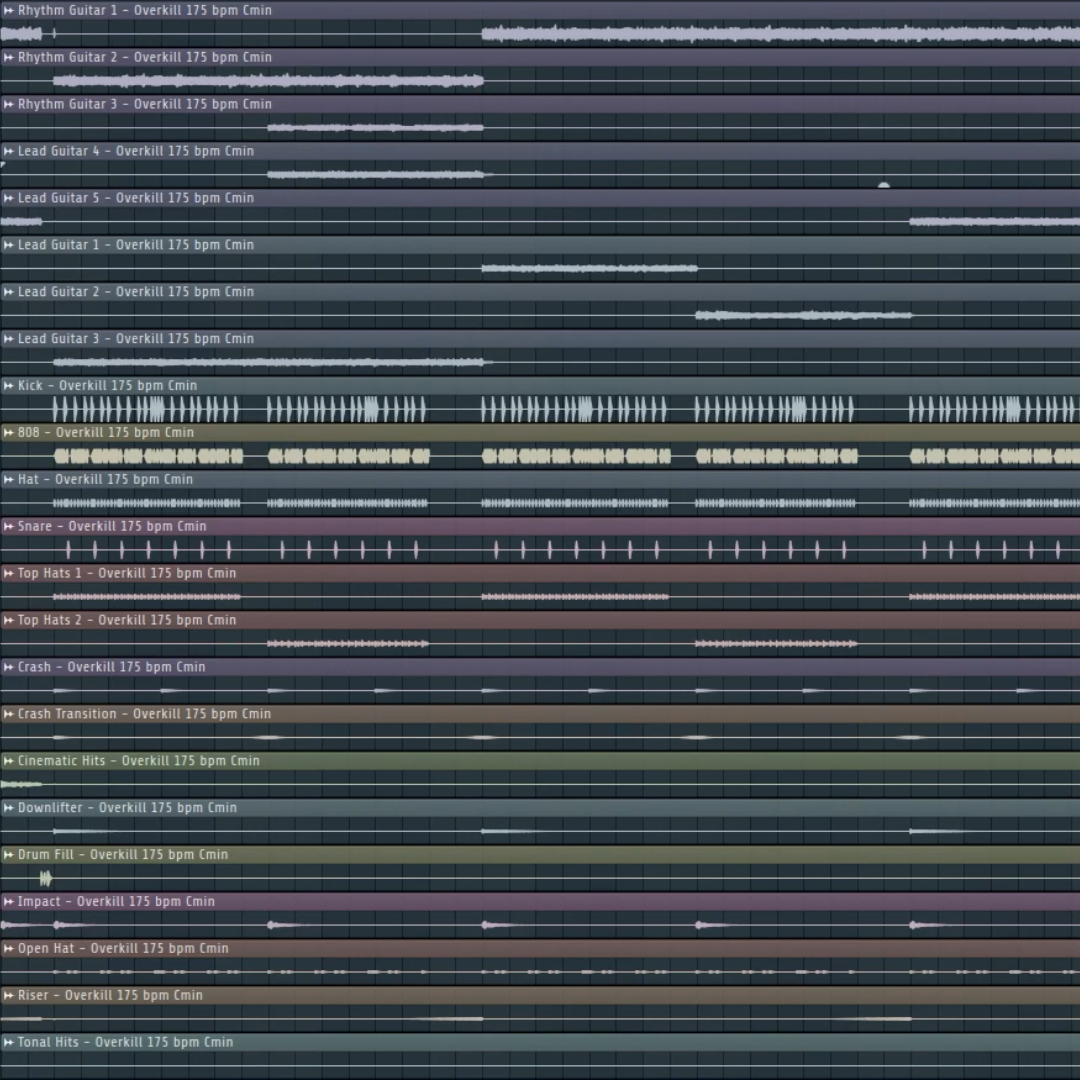Click the small marker in Lead Guitar 4 lane
The width and height of the screenshot is (1080, 1080).
click(x=883, y=184)
